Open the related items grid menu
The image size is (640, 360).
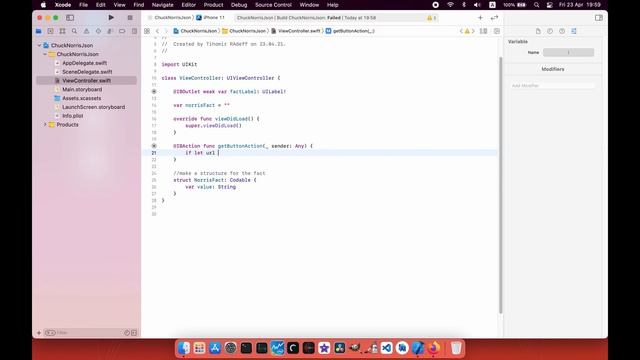coord(147,31)
